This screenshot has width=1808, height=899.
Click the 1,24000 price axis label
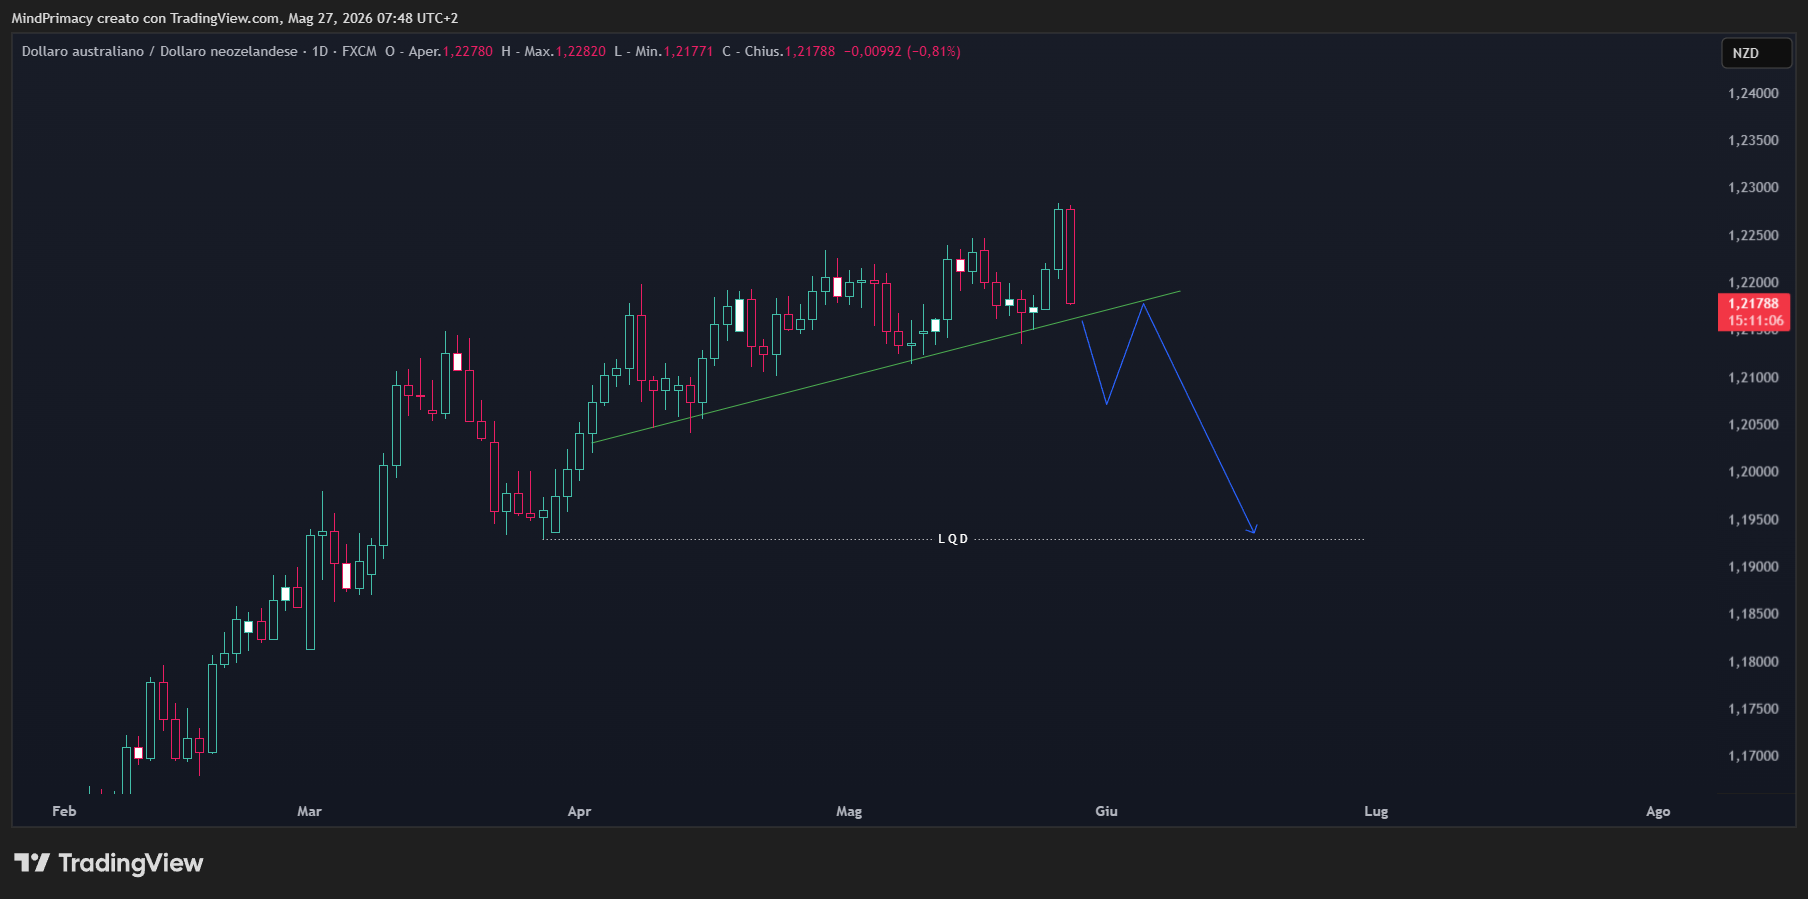(x=1753, y=93)
